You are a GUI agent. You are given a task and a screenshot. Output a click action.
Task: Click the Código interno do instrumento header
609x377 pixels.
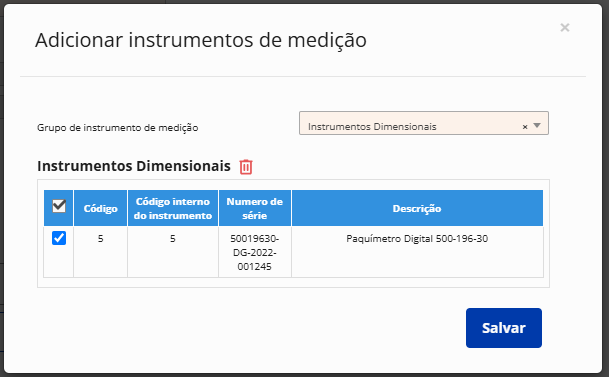(173, 208)
